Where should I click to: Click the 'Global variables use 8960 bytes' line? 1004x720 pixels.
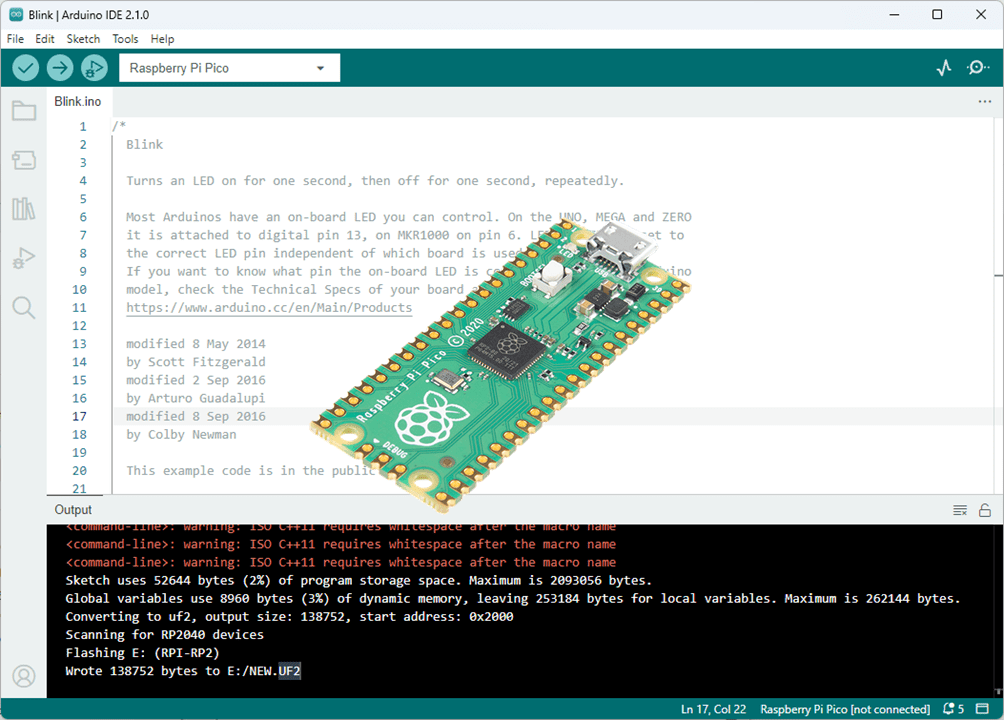pos(513,598)
